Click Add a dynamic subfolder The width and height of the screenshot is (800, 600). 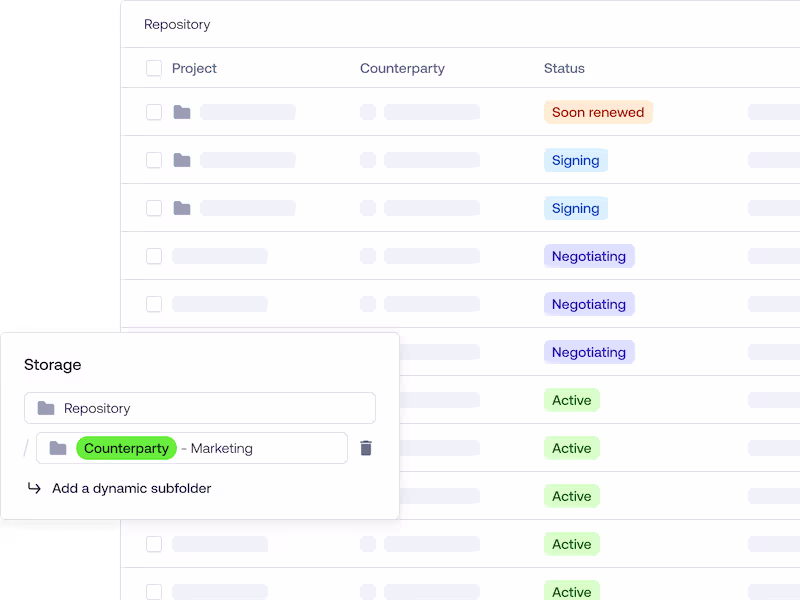(x=131, y=489)
